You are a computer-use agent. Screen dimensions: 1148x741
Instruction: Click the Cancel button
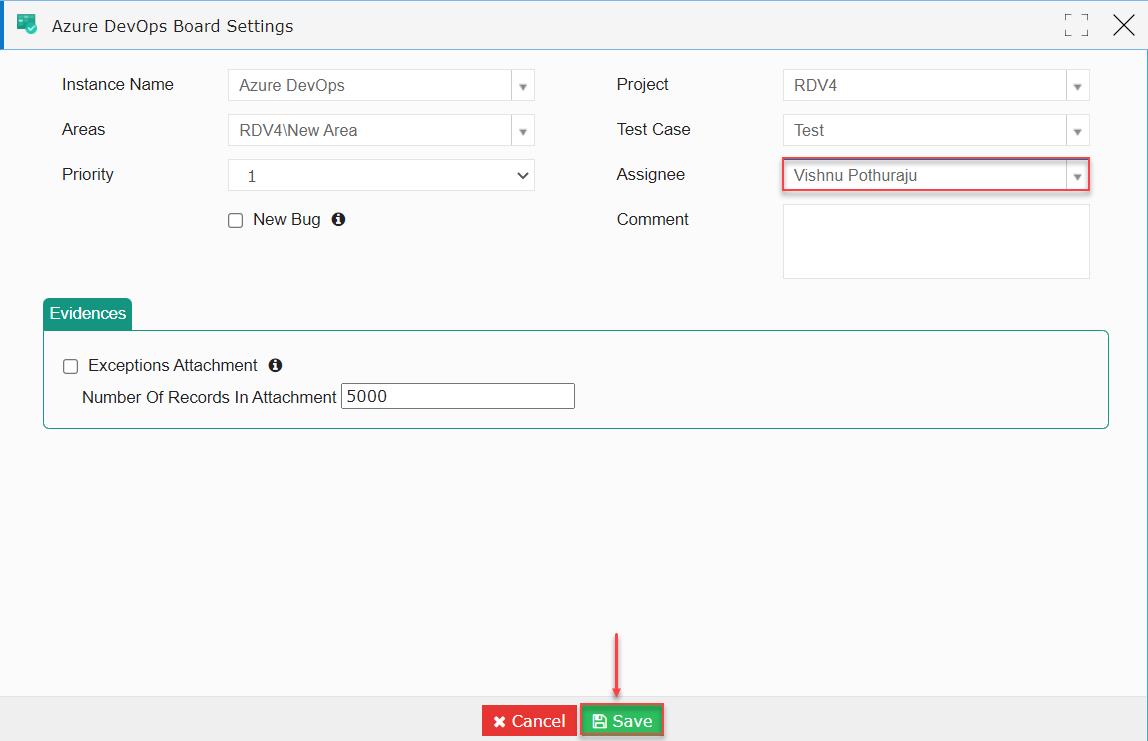529,720
